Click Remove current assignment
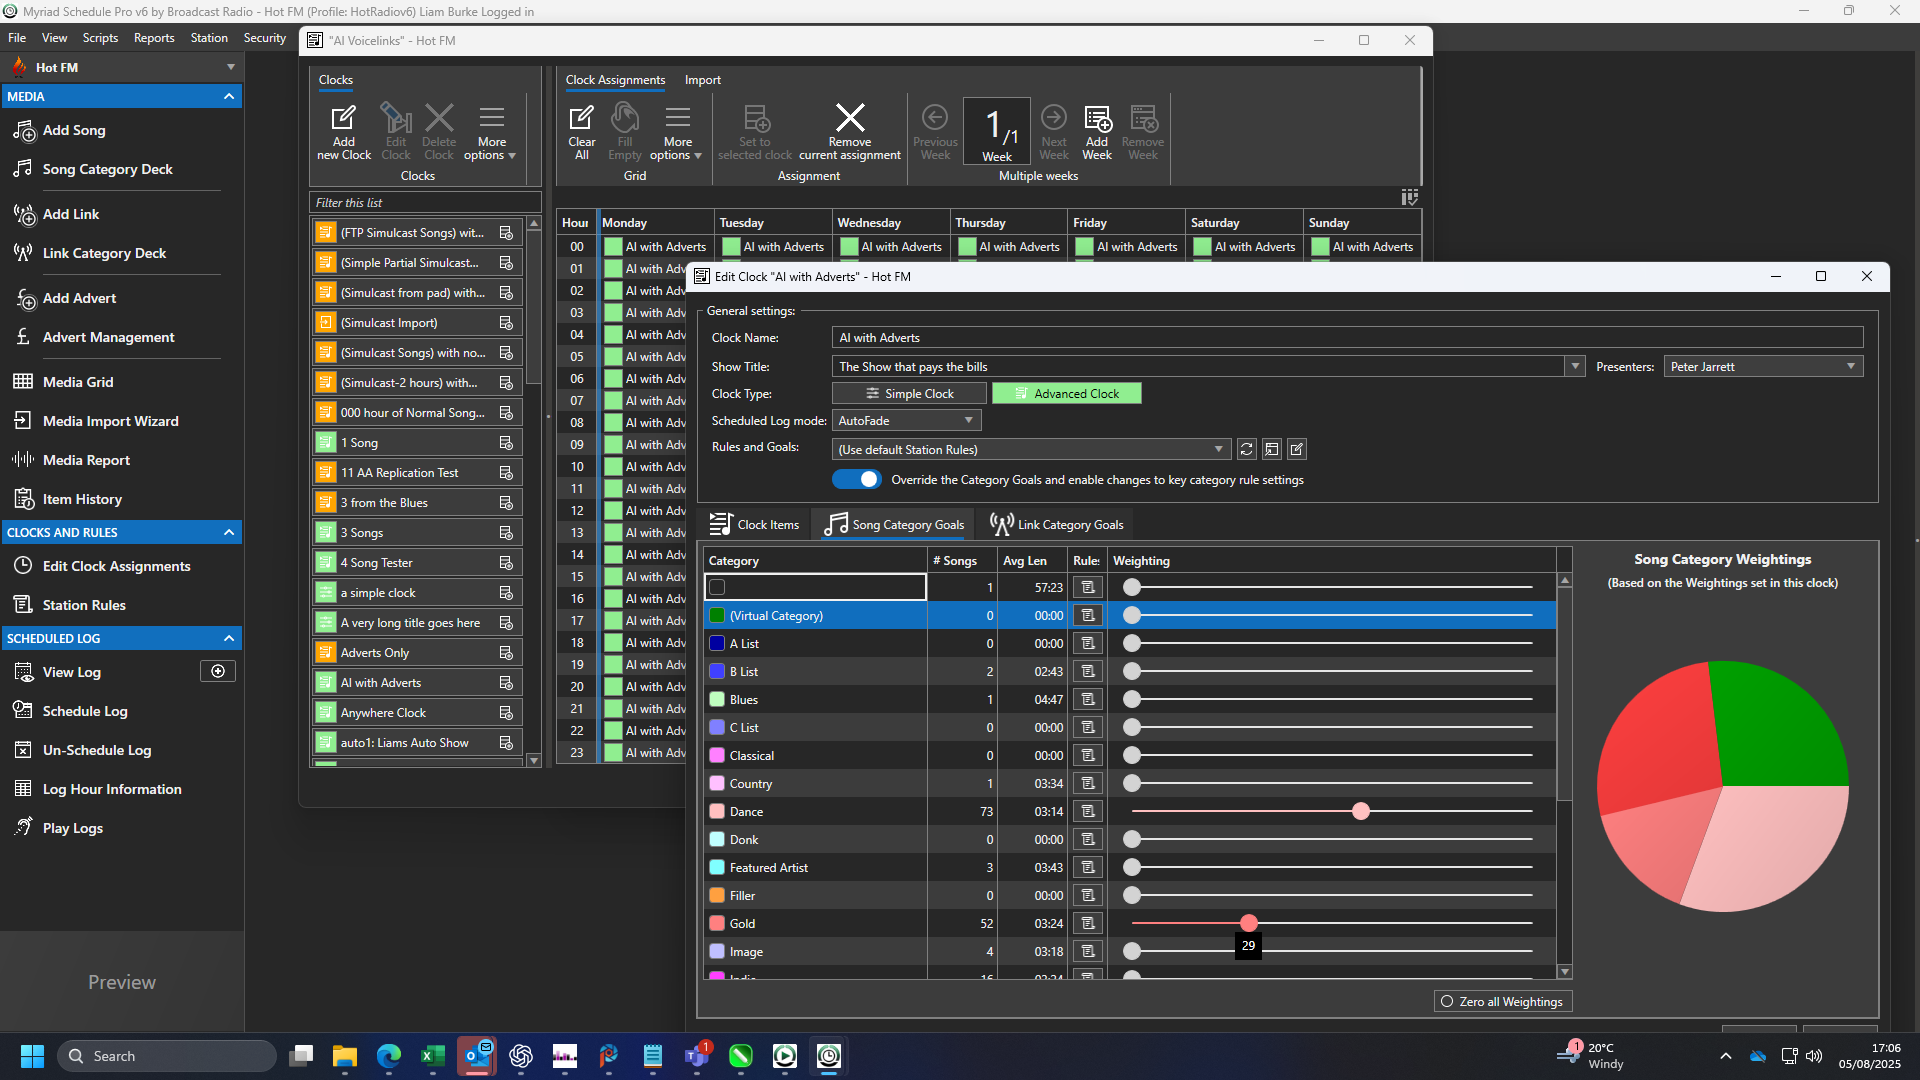This screenshot has height=1080, width=1920. pyautogui.click(x=849, y=130)
